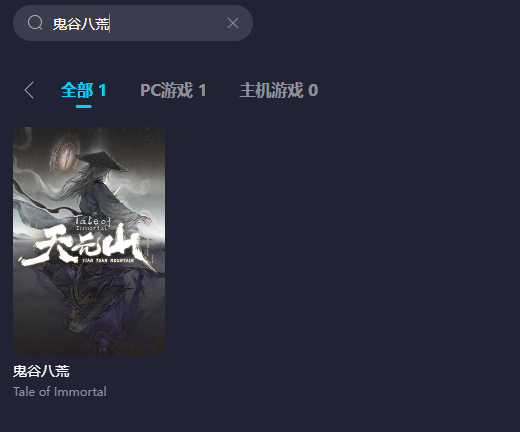Clear the search text with the X icon
The width and height of the screenshot is (520, 432).
coord(233,23)
